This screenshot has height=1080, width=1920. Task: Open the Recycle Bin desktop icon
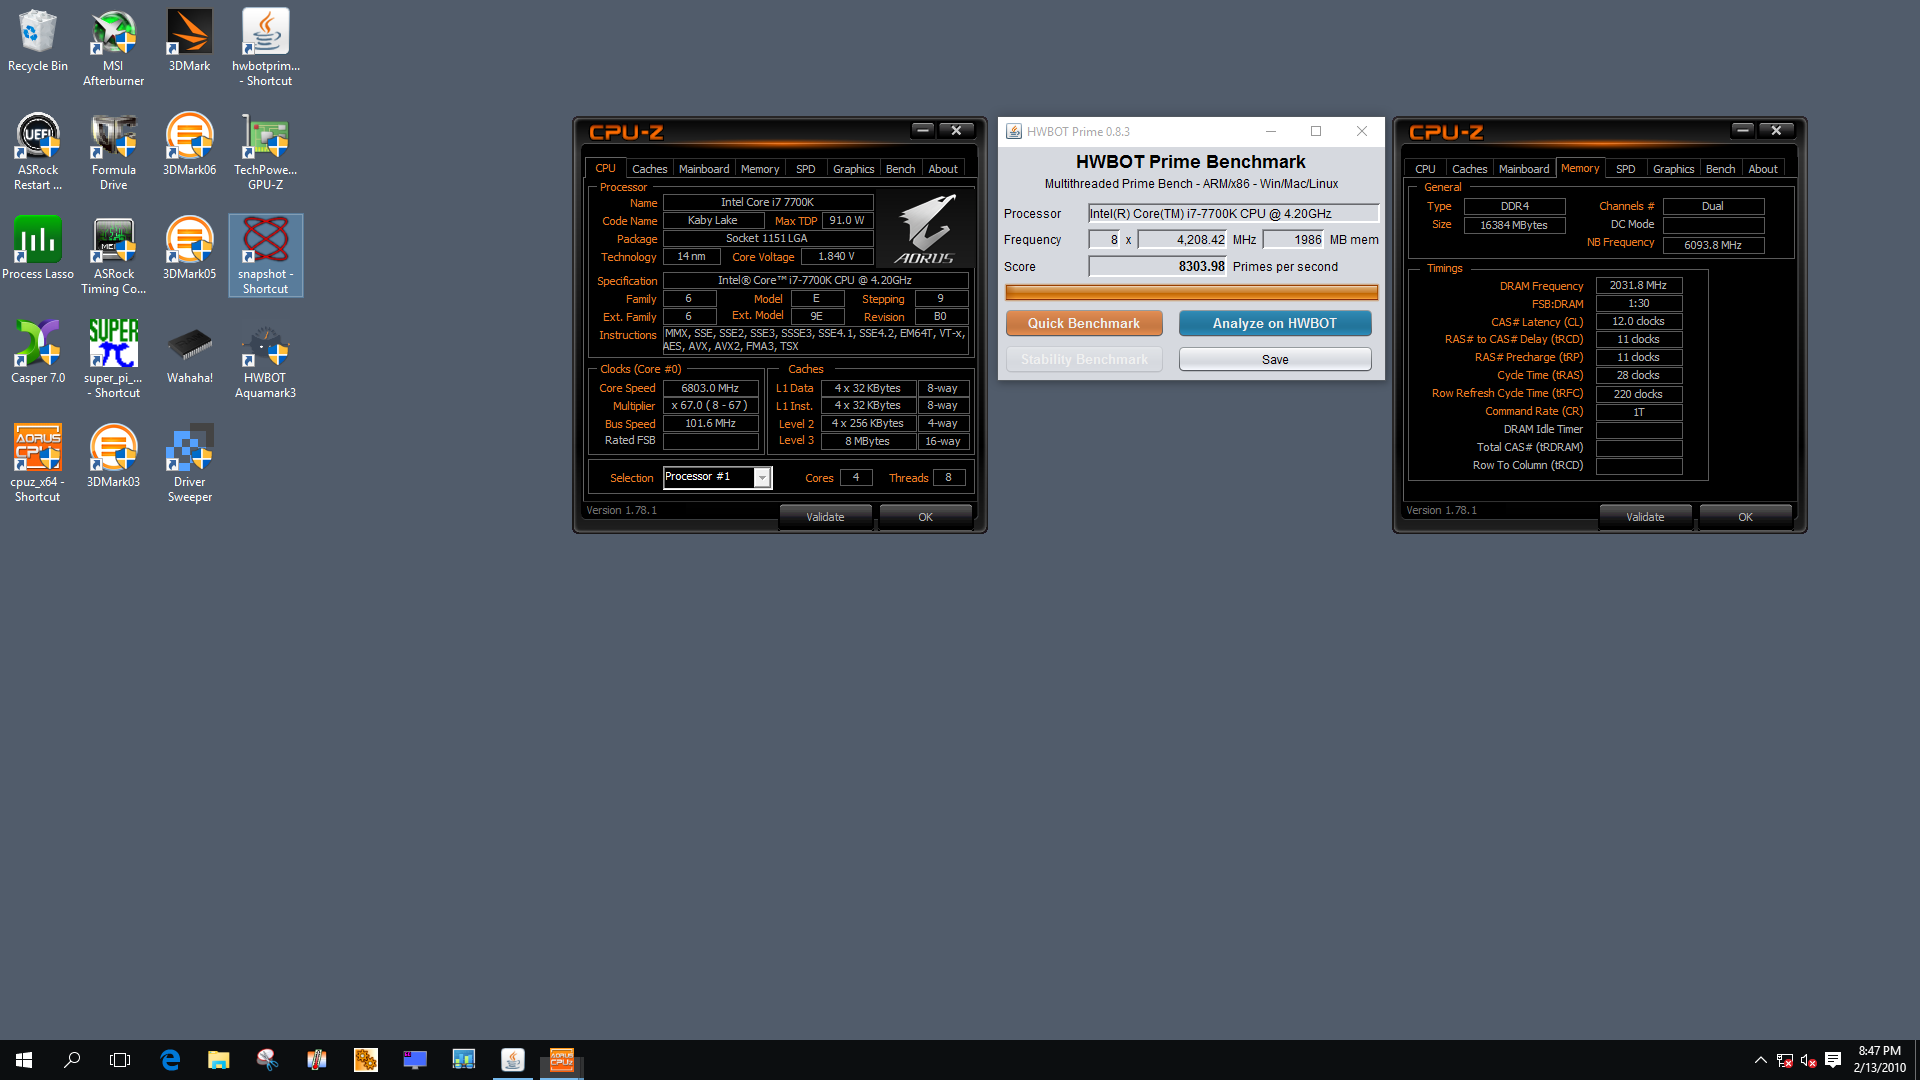click(x=37, y=41)
